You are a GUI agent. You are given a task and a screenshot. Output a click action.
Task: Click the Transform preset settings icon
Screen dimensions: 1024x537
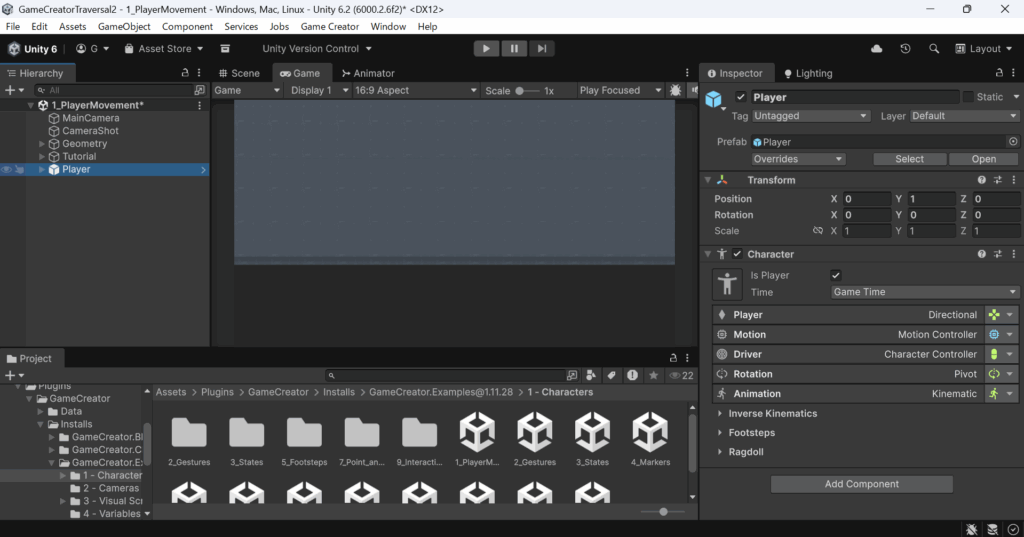pos(998,180)
